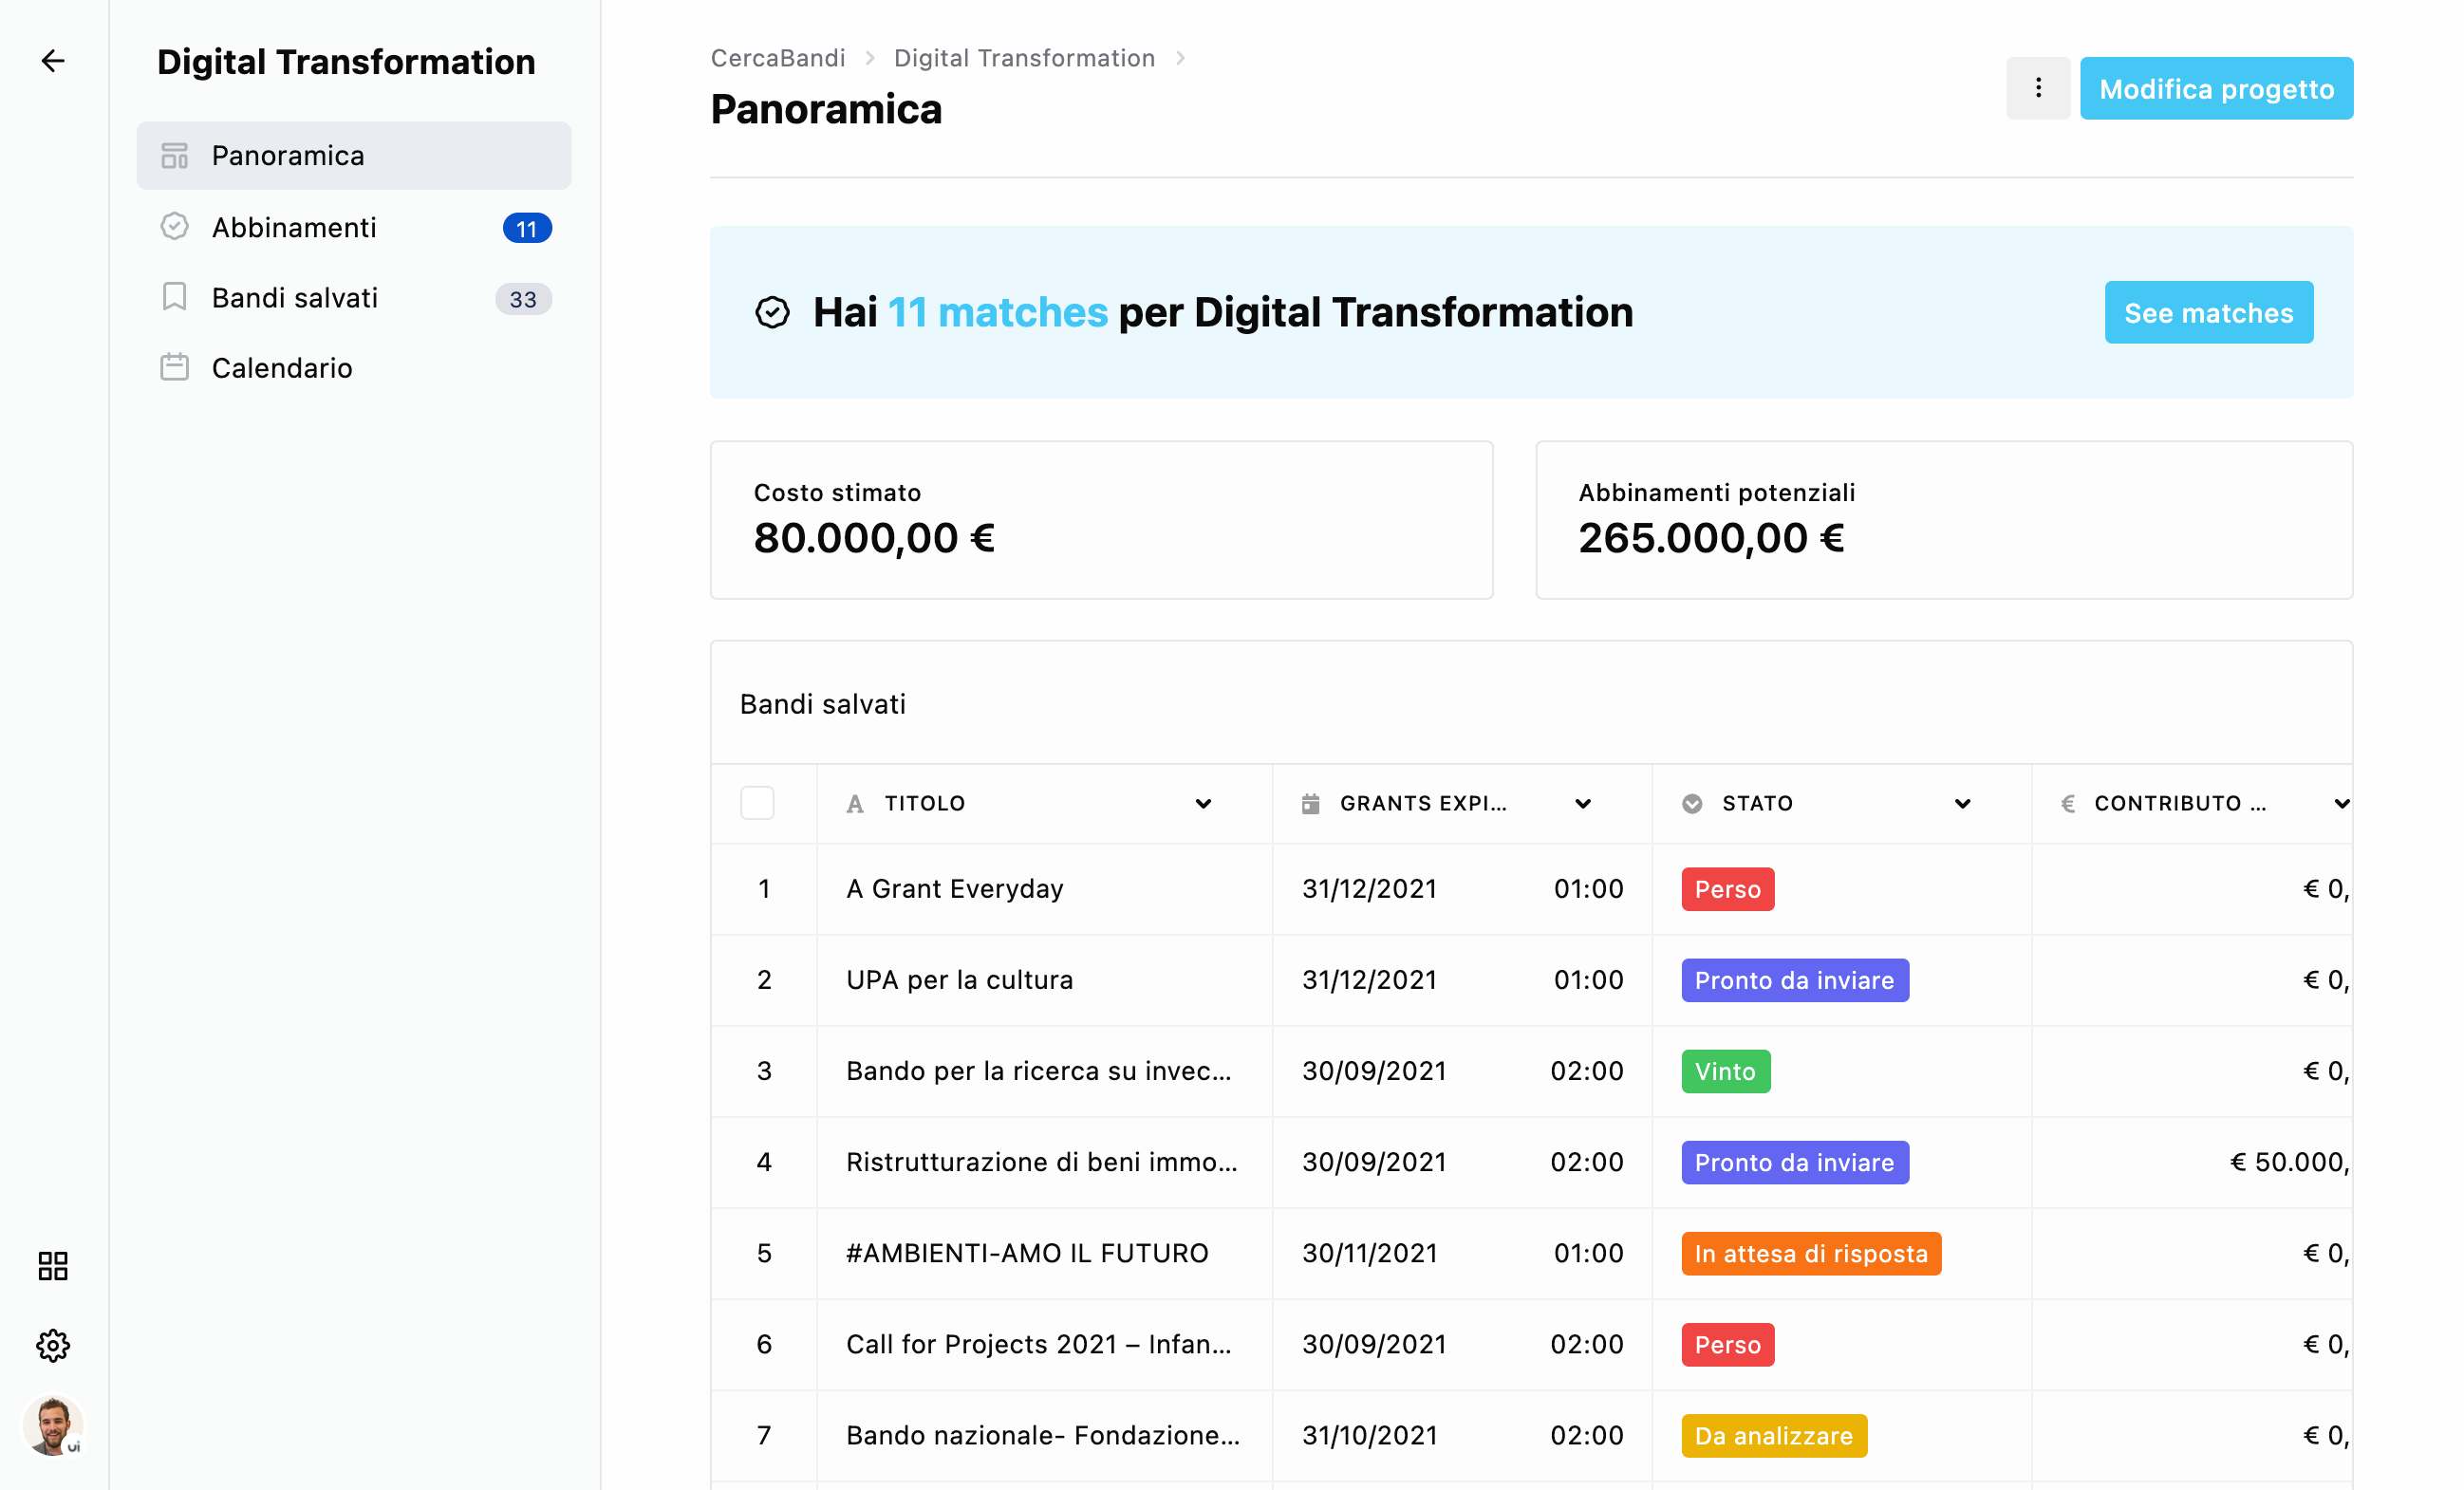
Task: Click row number 5 in the table
Action: point(764,1253)
